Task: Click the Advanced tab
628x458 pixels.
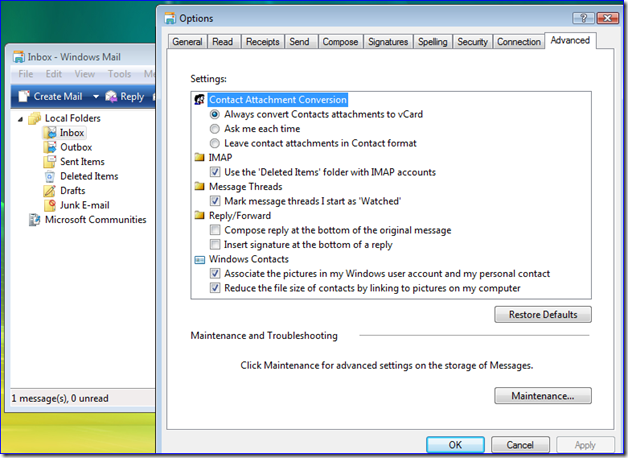Action: (x=570, y=40)
